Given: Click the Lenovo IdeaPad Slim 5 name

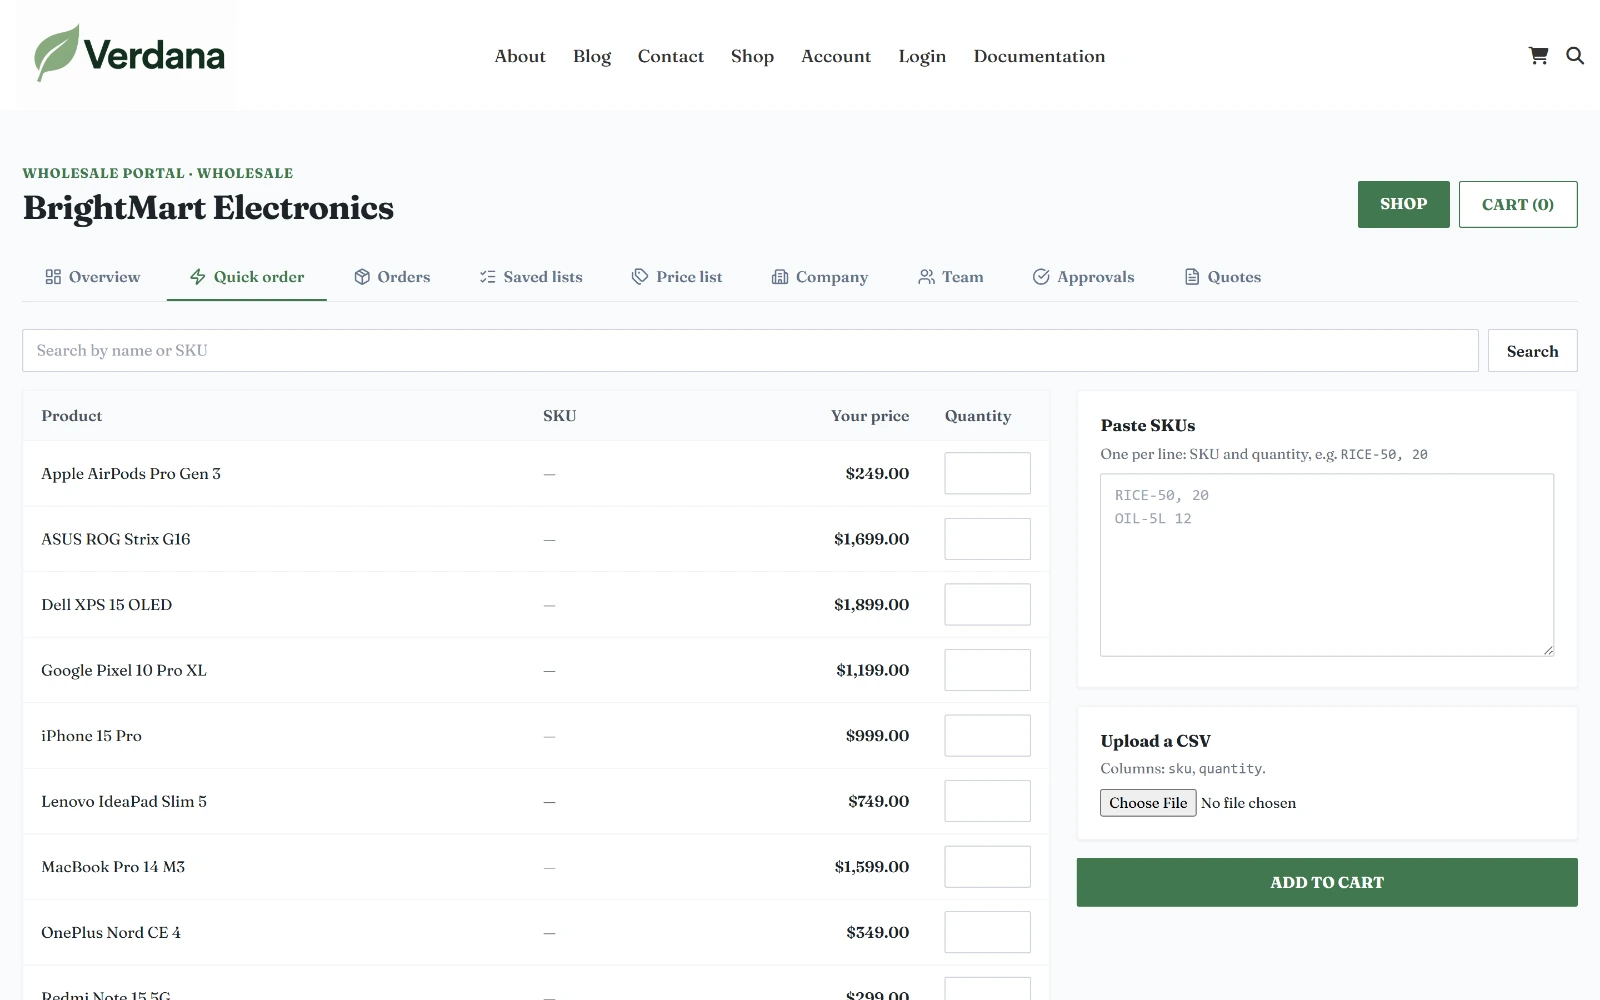Looking at the screenshot, I should (x=124, y=801).
